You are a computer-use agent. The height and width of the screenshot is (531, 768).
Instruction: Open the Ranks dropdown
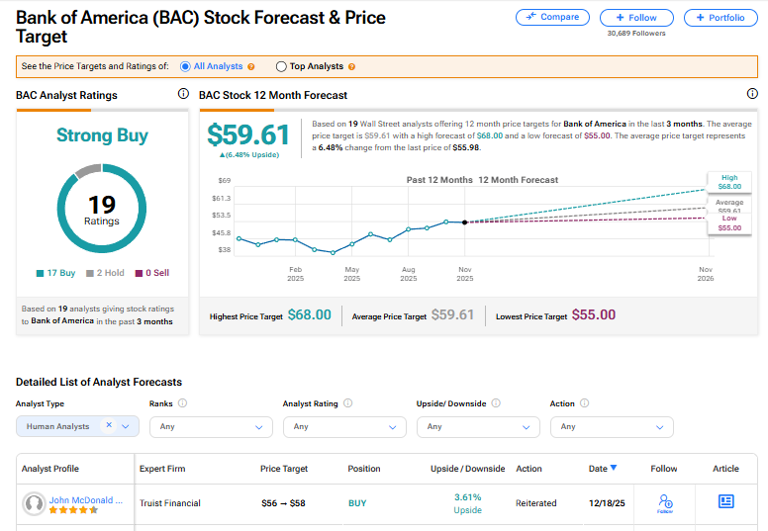coord(211,426)
